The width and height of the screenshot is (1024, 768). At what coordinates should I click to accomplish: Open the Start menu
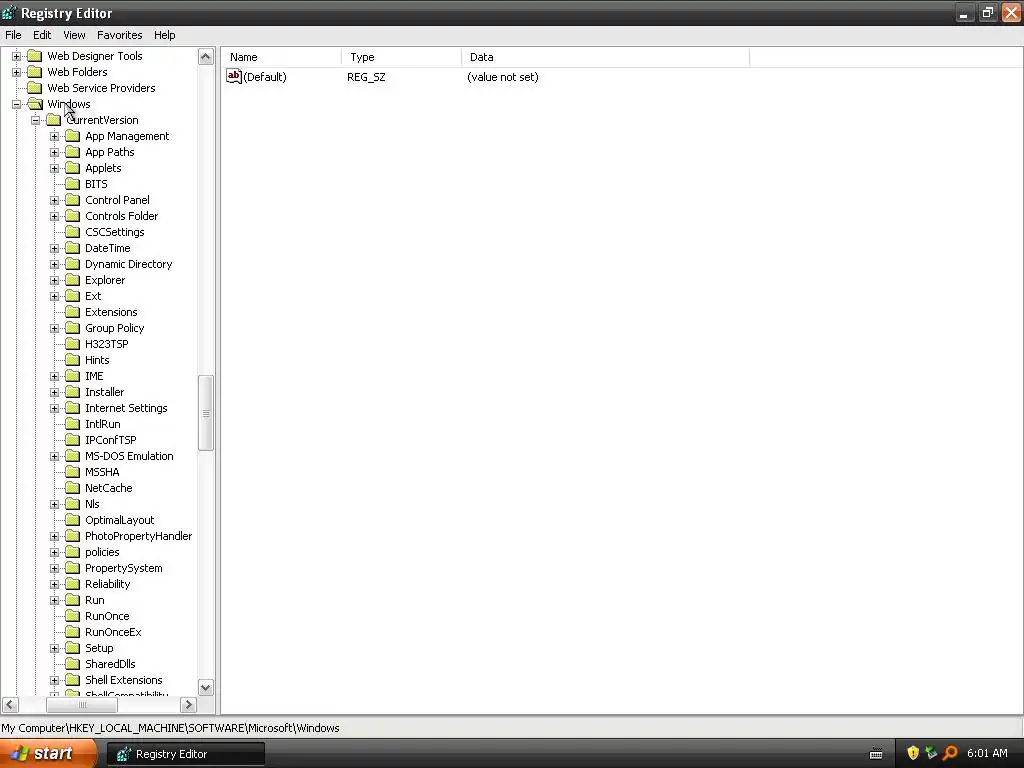pos(48,753)
